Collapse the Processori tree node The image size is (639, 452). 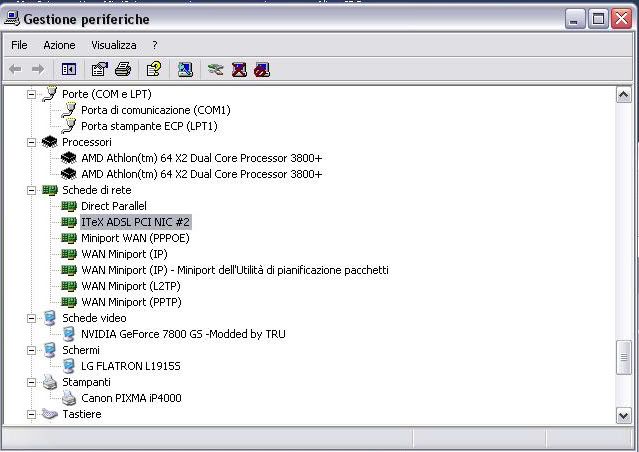31,142
